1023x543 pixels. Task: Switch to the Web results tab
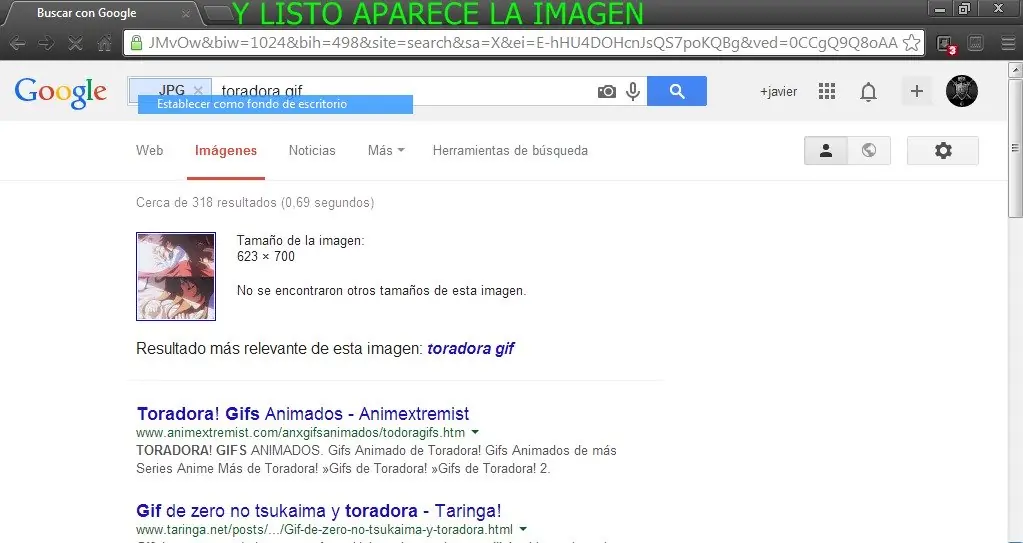(149, 151)
